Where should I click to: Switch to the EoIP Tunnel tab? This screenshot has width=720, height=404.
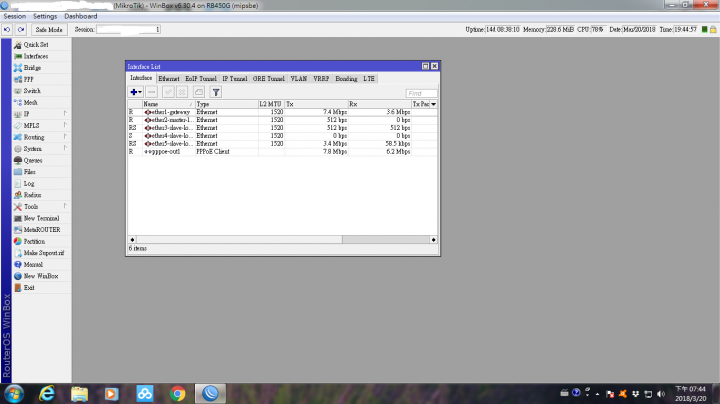(x=201, y=79)
